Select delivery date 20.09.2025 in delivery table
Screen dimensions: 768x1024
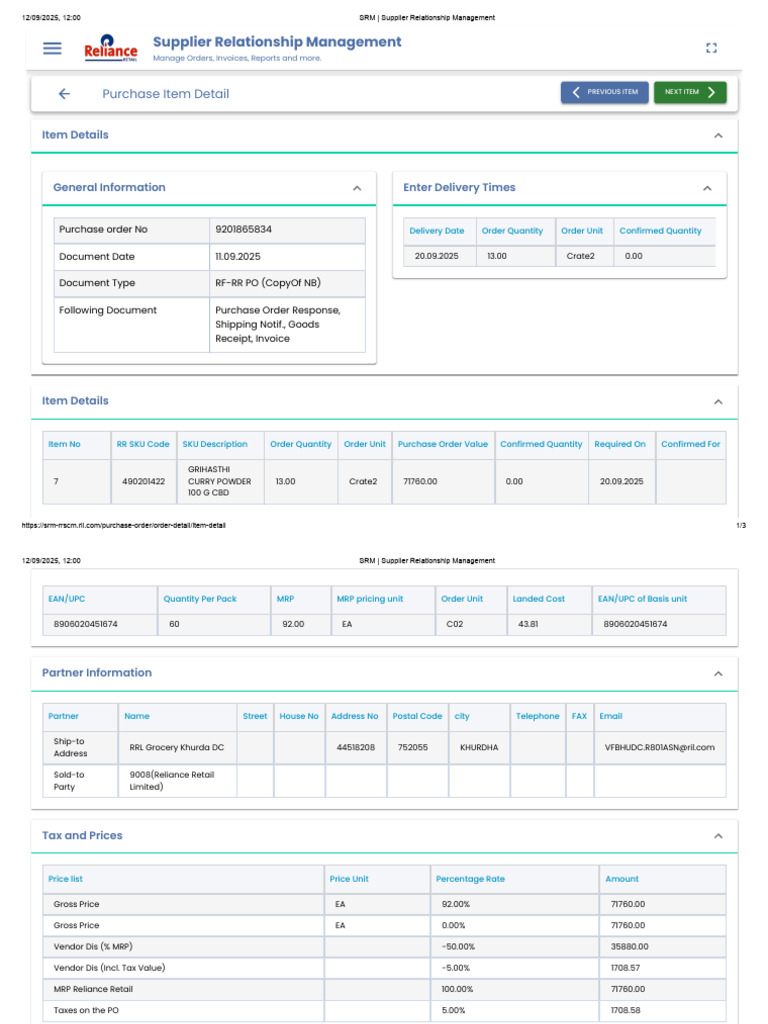(436, 256)
